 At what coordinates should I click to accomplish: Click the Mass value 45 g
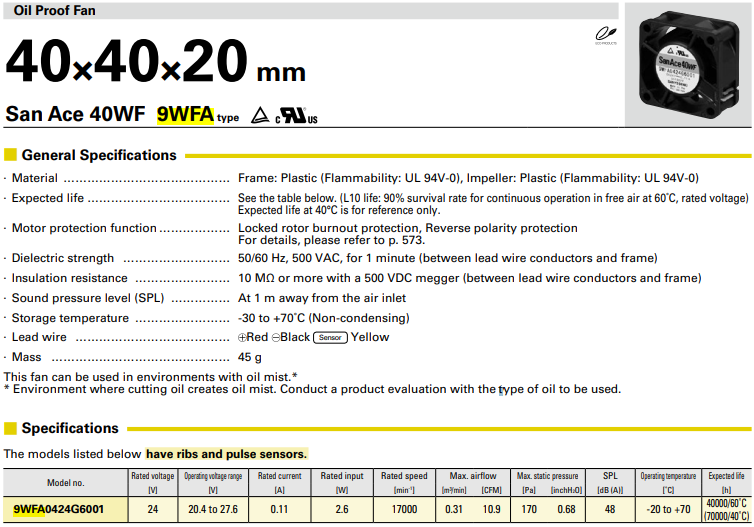(x=249, y=358)
